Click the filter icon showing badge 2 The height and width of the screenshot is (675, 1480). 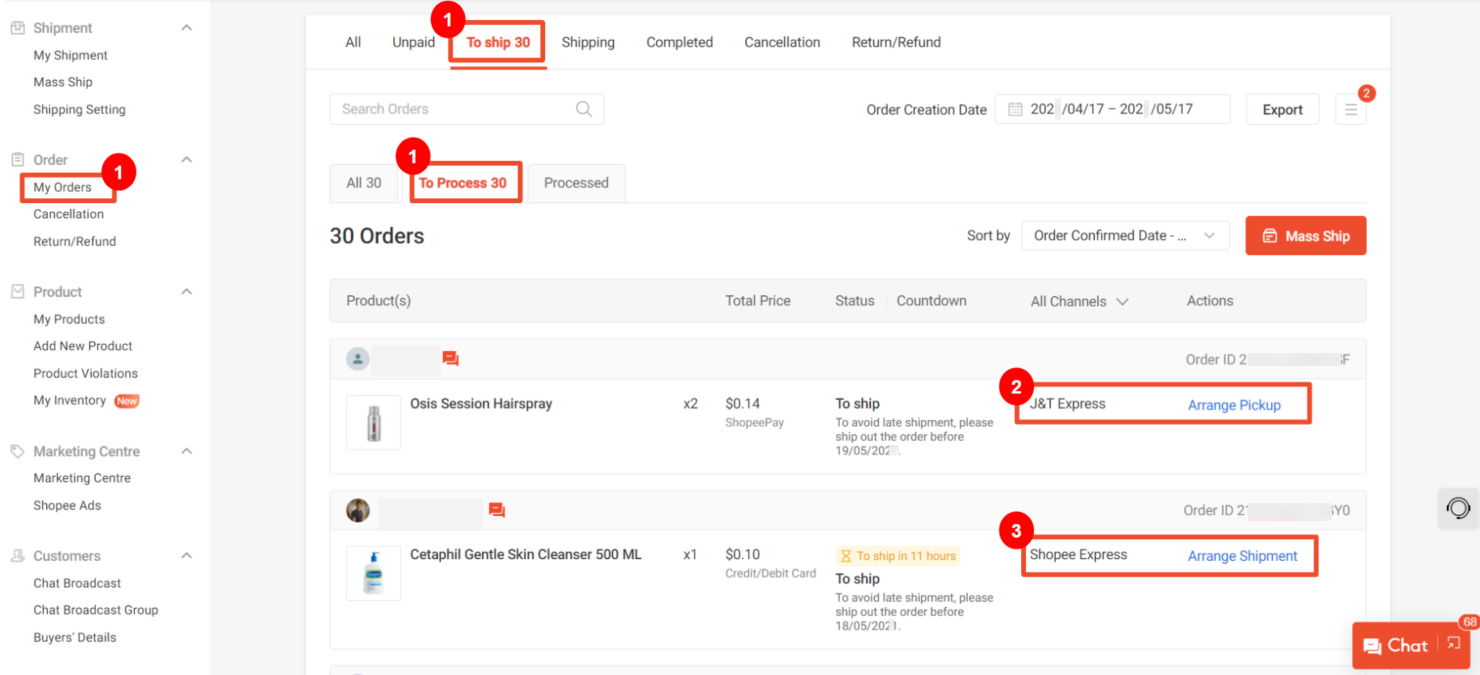1351,109
